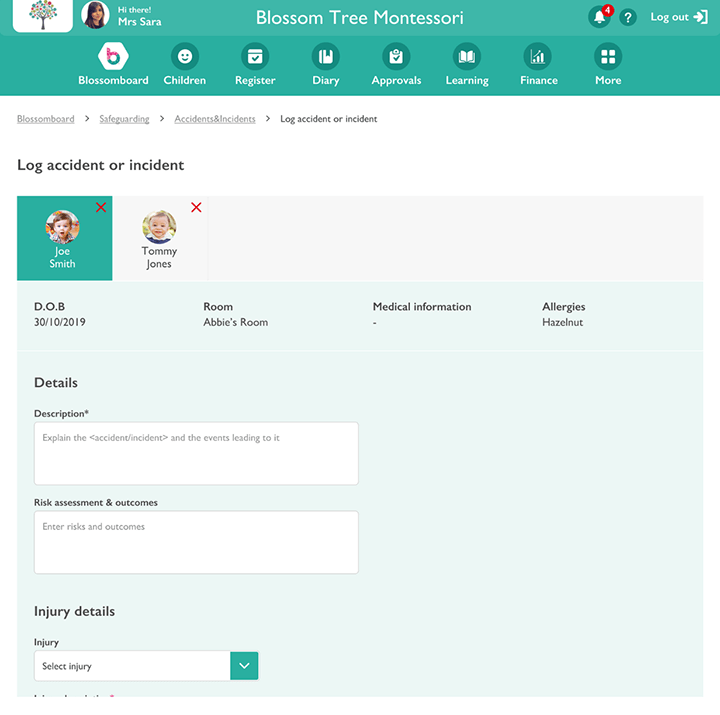Check notifications bell with 4 badge

point(599,17)
